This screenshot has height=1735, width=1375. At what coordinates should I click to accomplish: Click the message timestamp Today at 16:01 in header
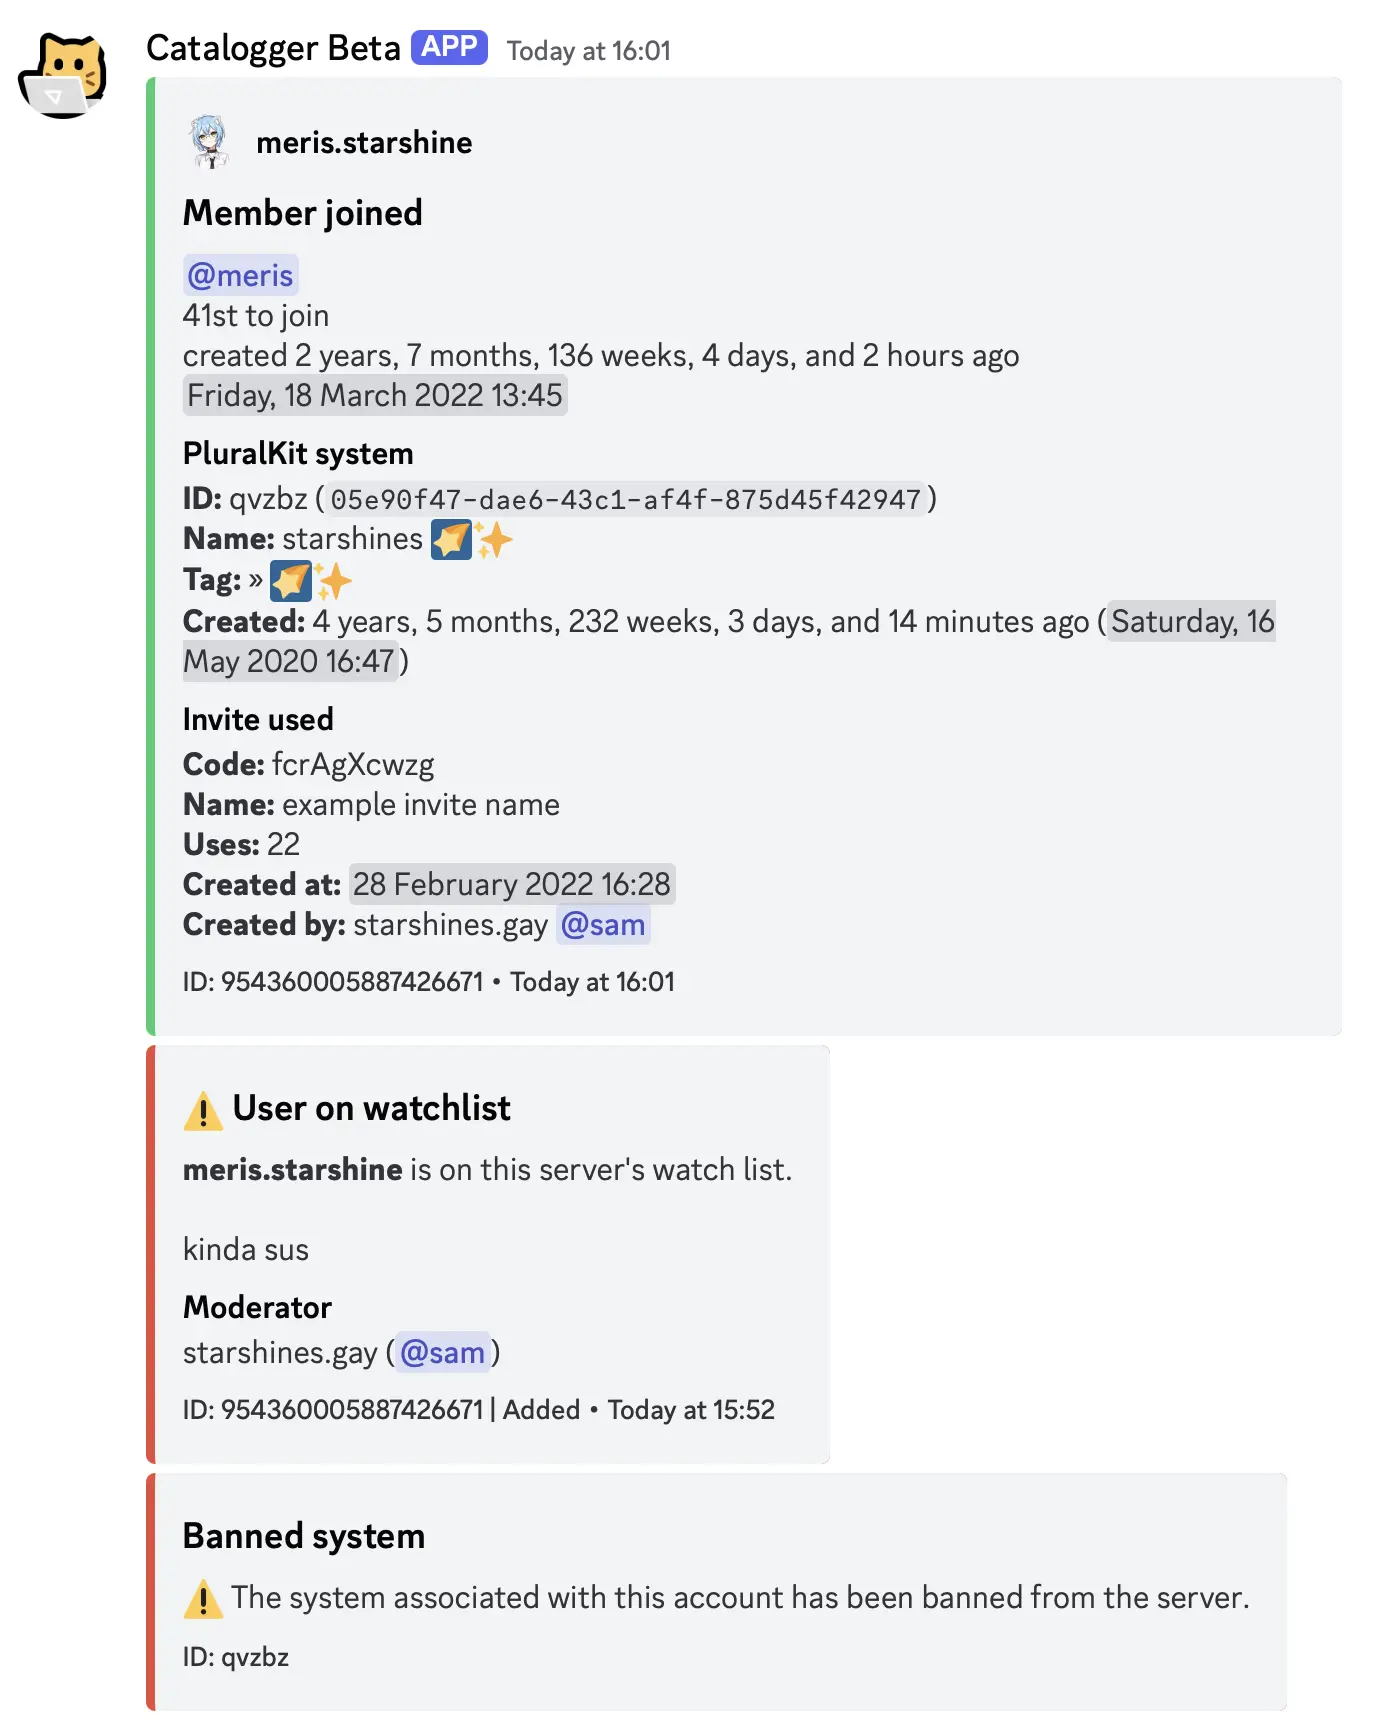point(588,51)
